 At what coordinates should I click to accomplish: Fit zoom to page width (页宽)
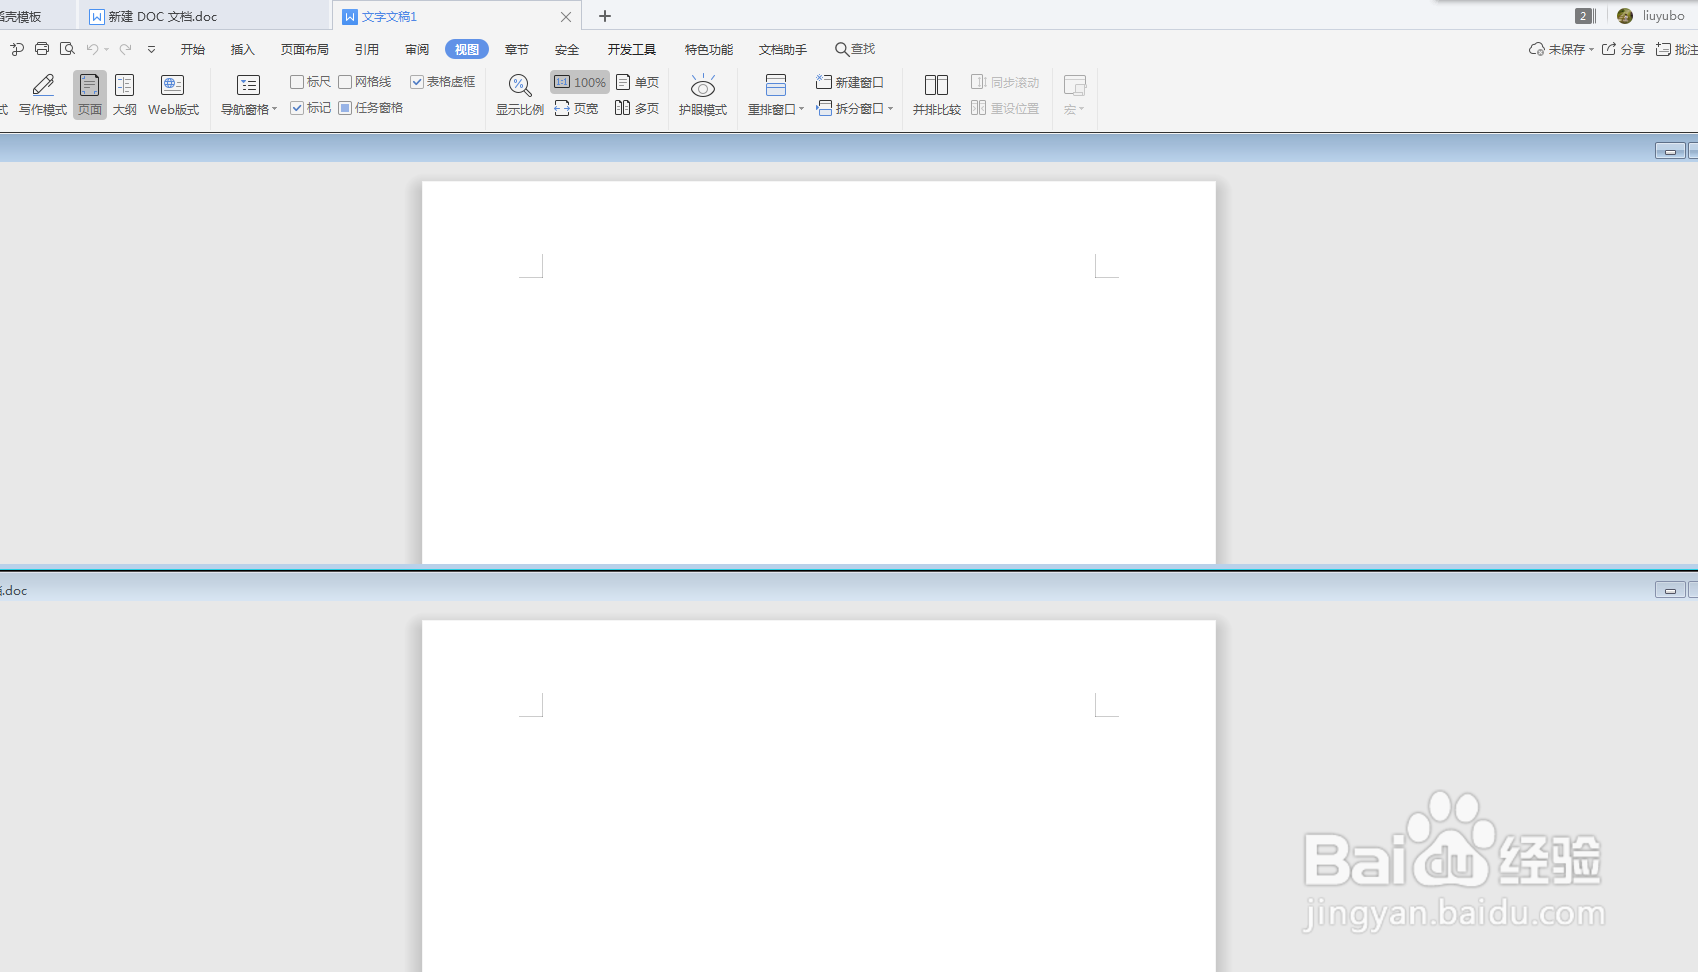pos(576,108)
